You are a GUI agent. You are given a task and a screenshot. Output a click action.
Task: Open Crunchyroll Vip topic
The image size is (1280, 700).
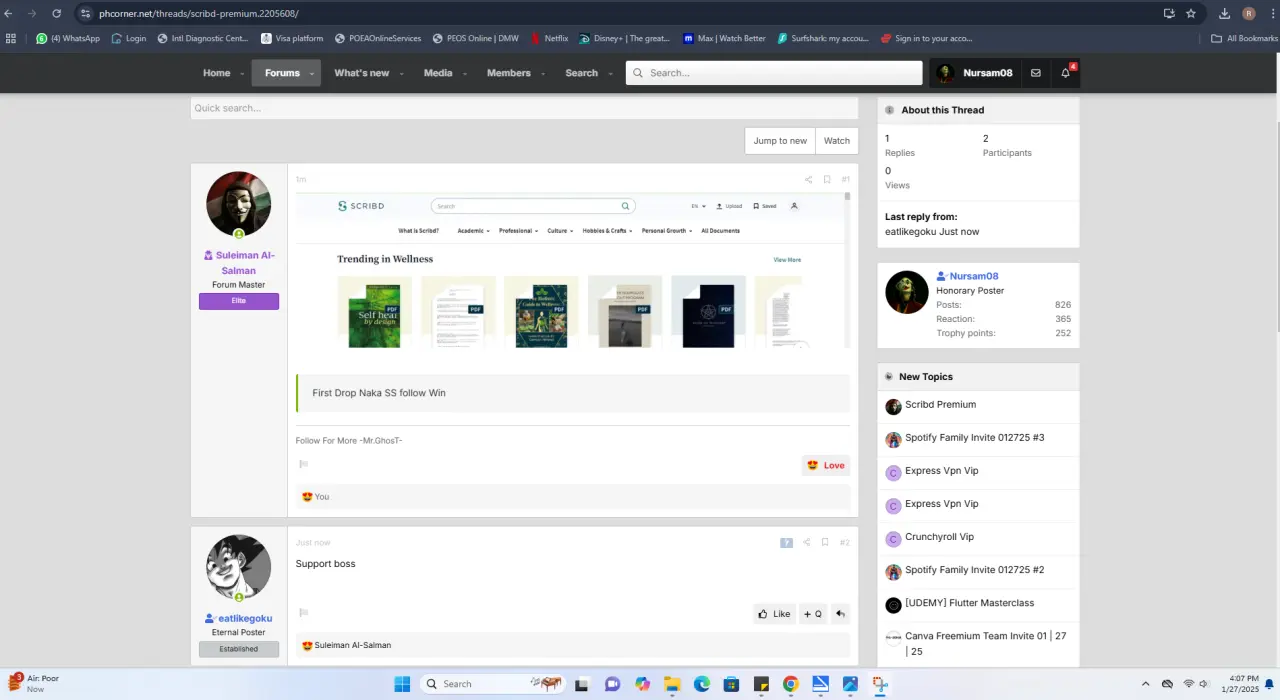click(x=939, y=537)
